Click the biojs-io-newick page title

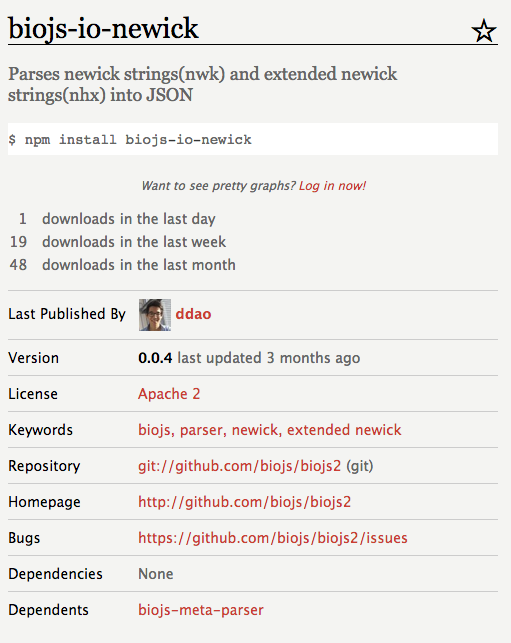103,29
